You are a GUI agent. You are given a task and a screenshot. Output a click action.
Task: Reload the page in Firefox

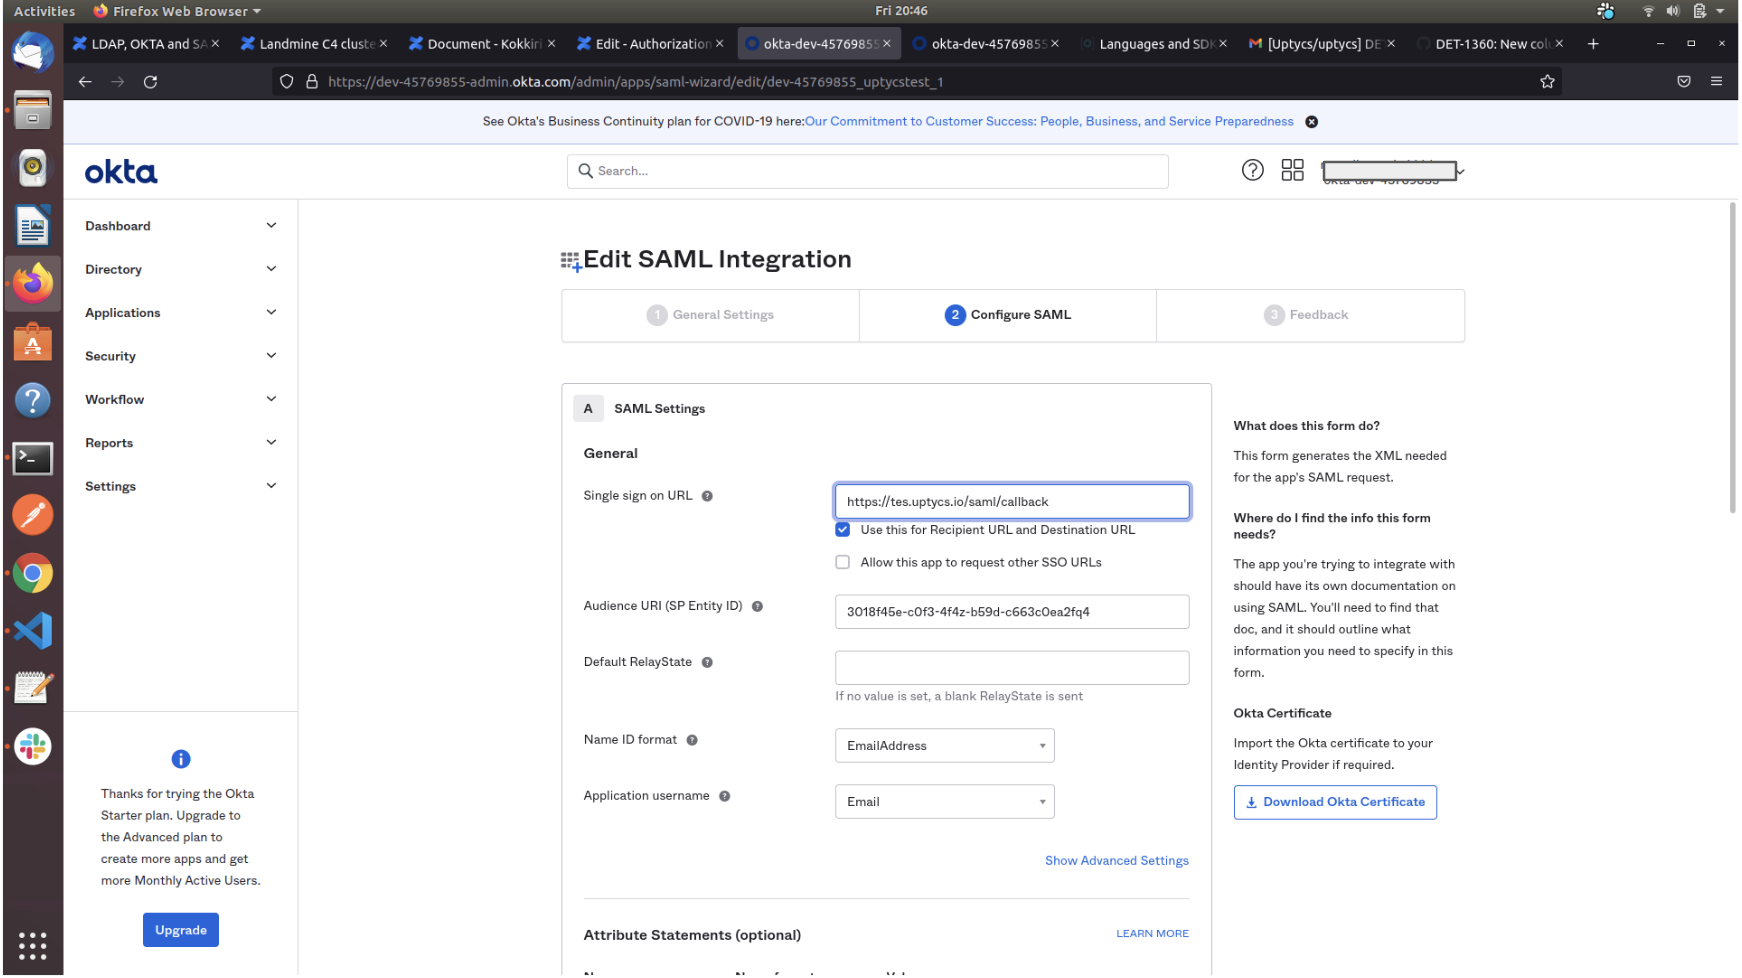click(150, 82)
